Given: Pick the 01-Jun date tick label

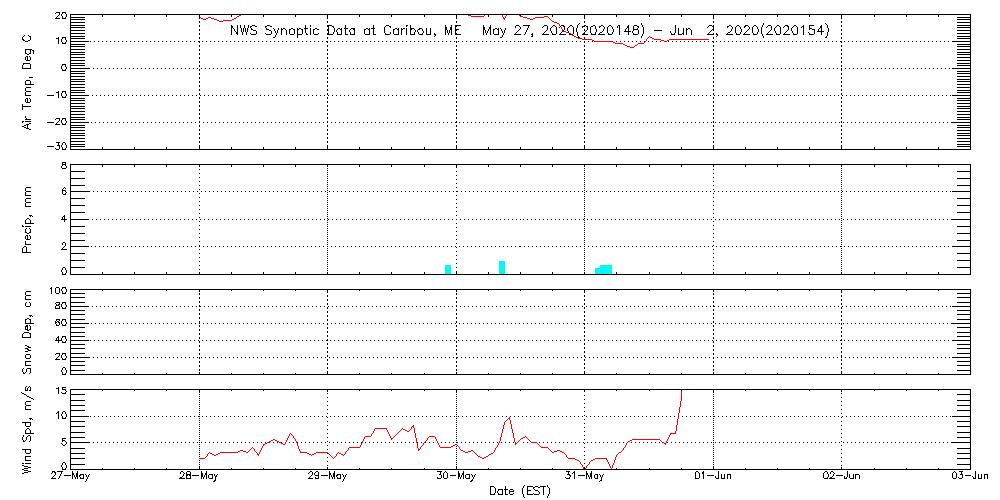Looking at the screenshot, I should (x=714, y=477).
